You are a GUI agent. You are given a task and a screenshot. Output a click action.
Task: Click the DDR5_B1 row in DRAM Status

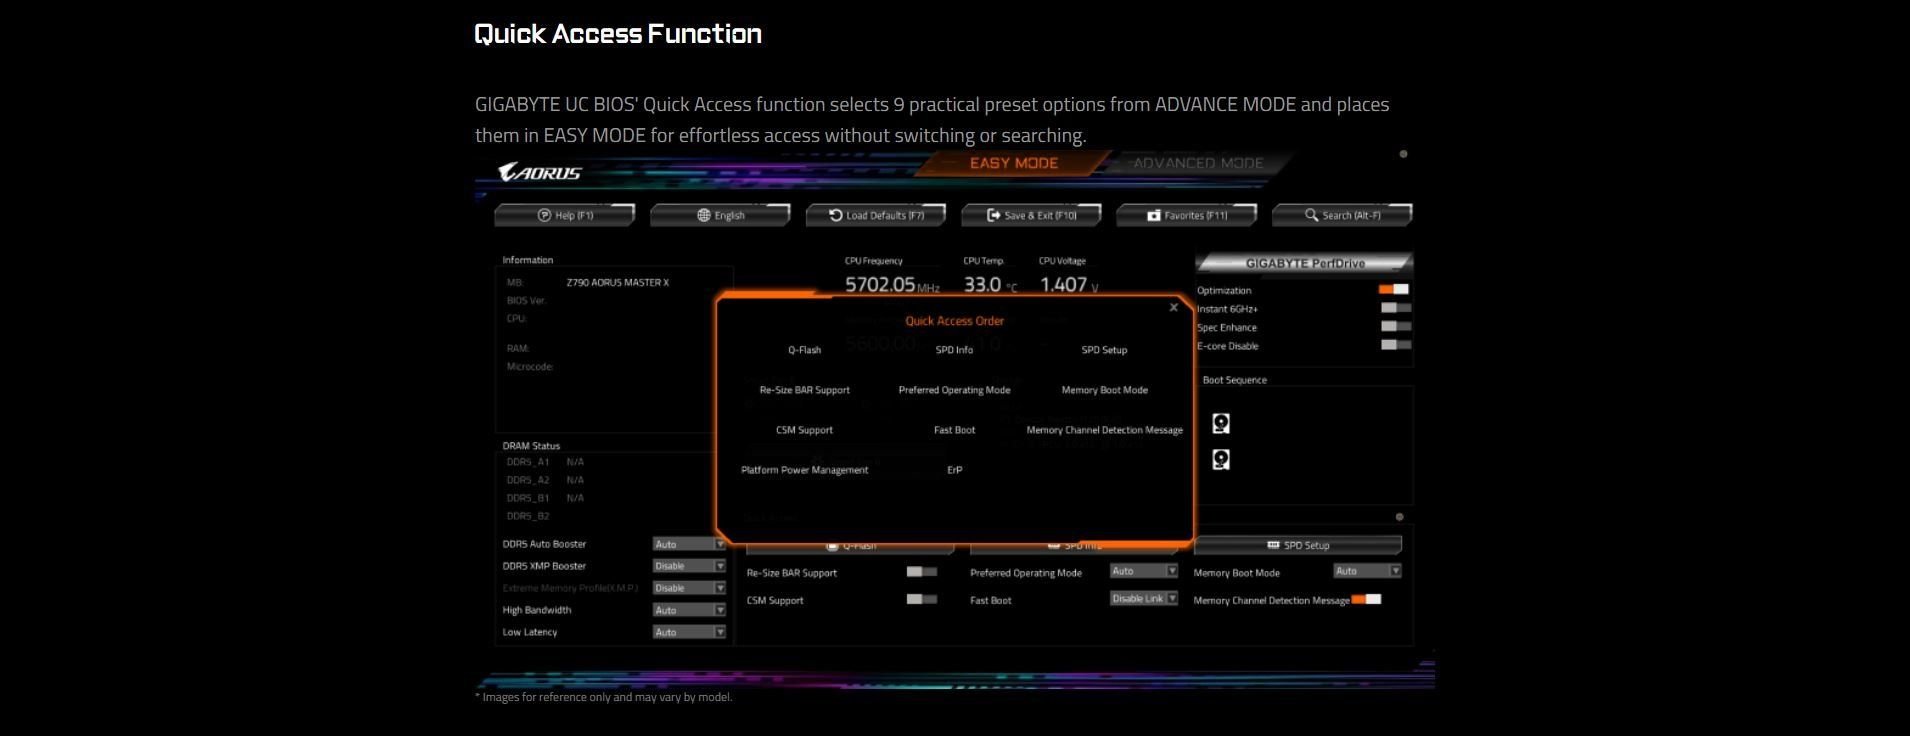[x=545, y=498]
